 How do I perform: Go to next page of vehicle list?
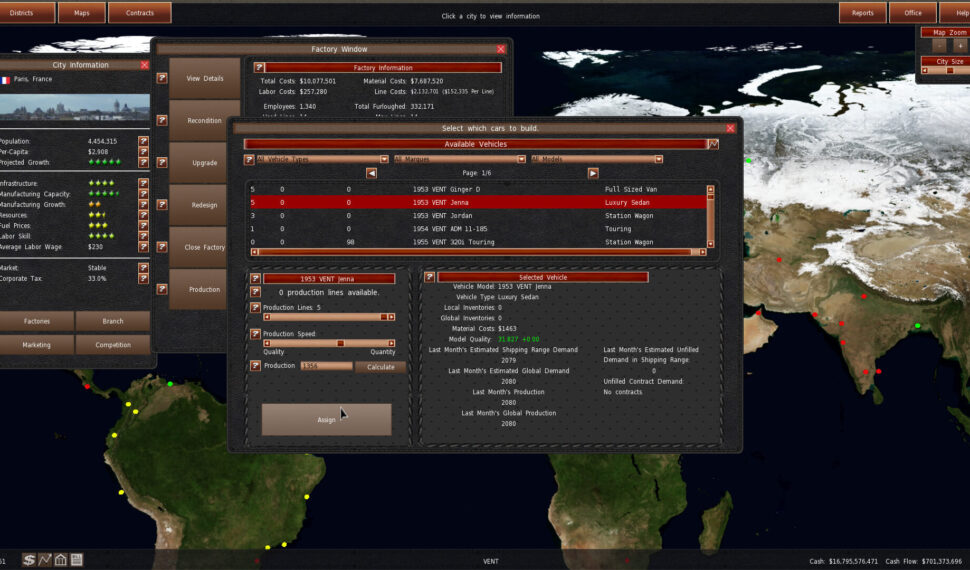[593, 173]
